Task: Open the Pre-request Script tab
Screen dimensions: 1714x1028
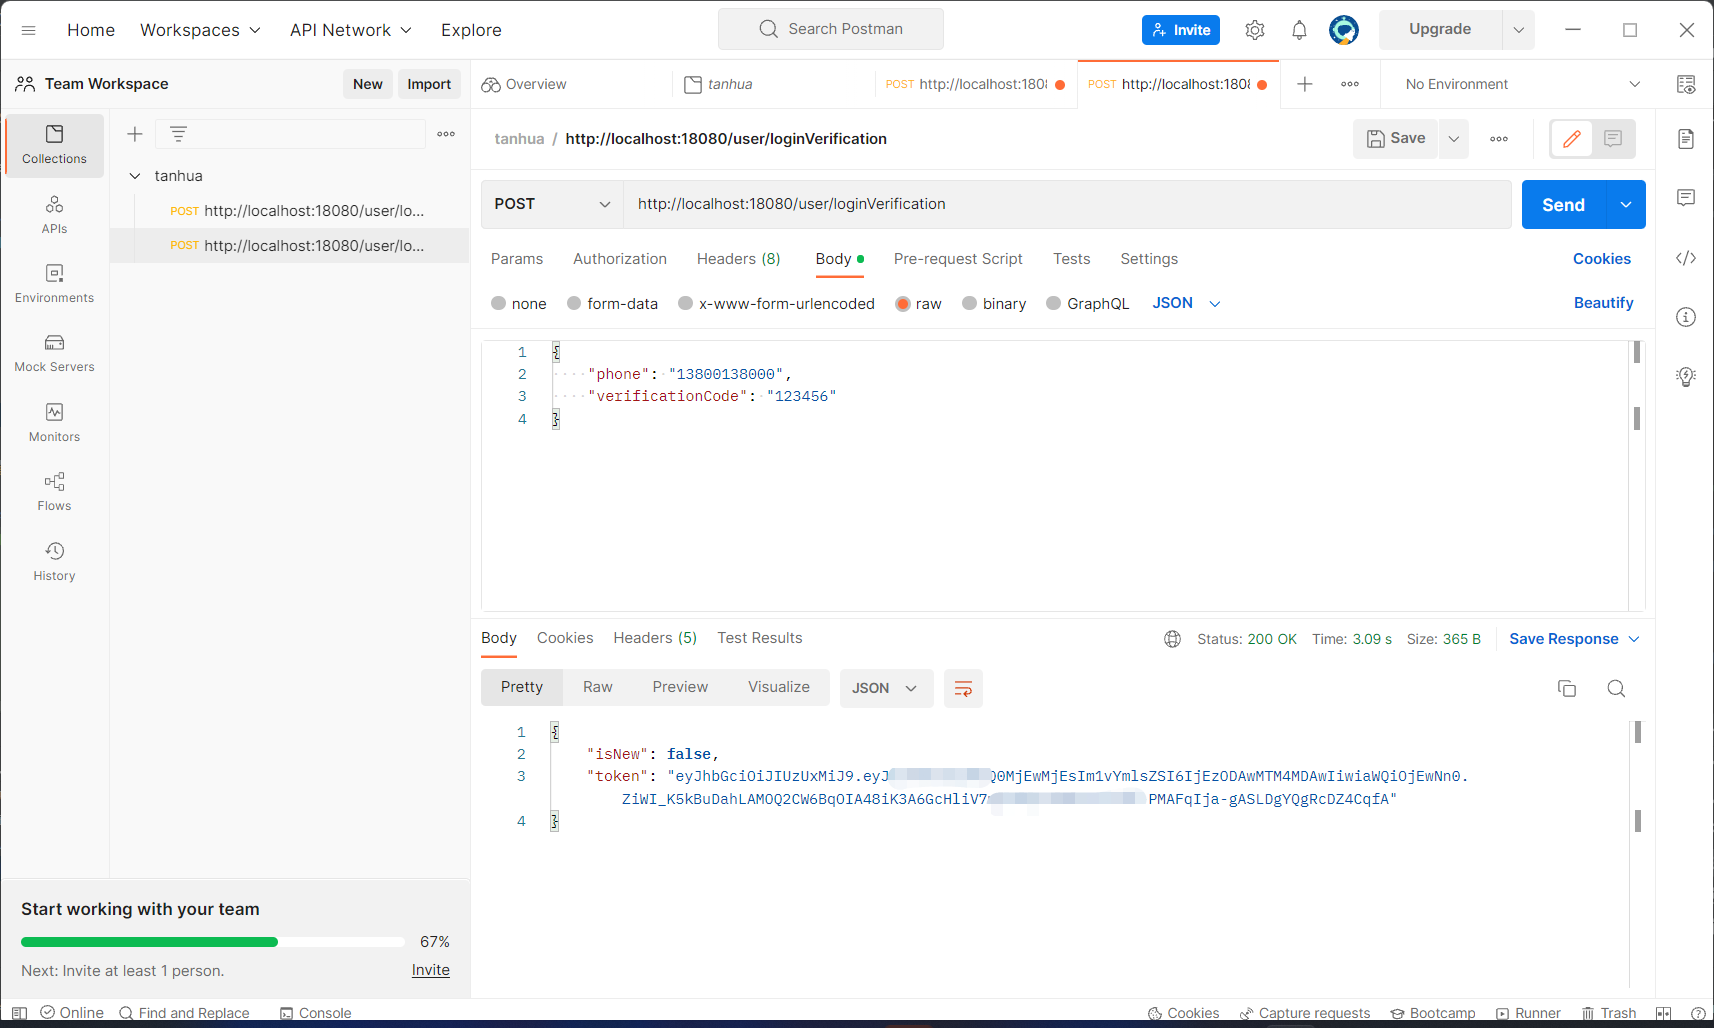Action: coord(958,259)
